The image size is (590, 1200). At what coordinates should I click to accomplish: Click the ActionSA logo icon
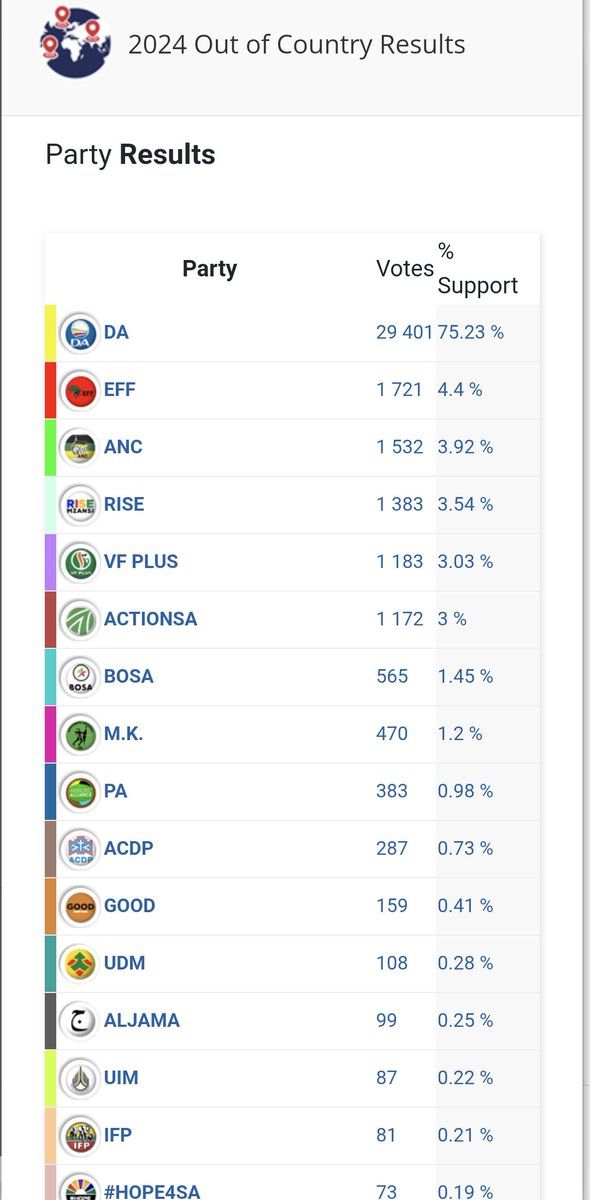[x=79, y=619]
